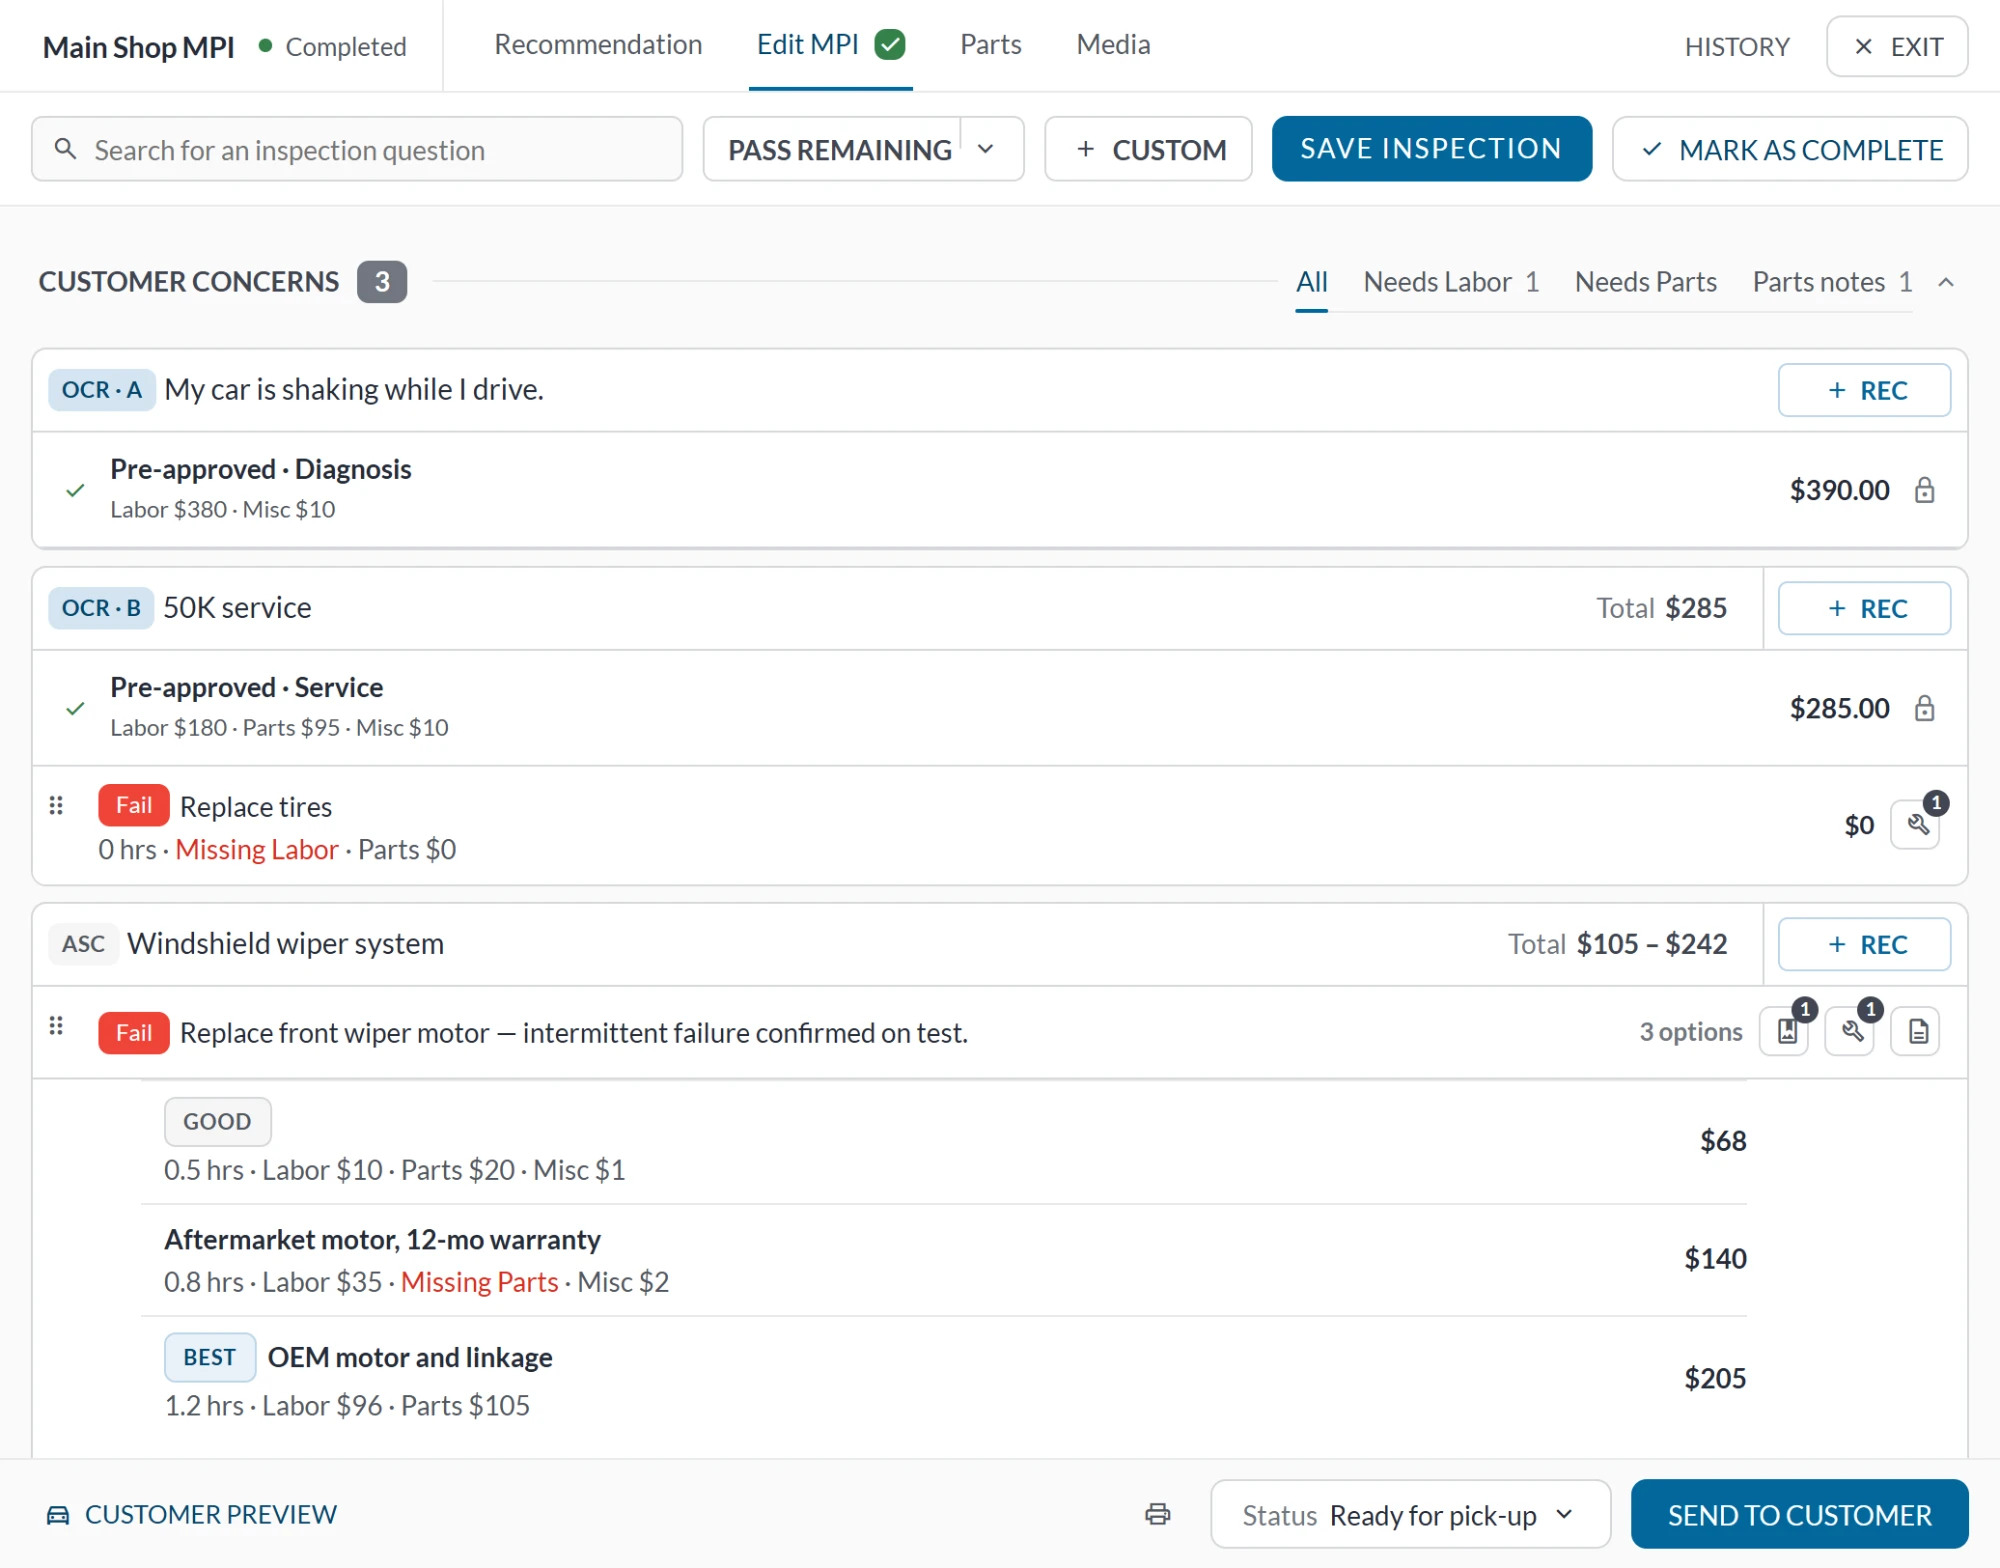This screenshot has width=2000, height=1568.
Task: Expand the 3 options list
Action: (1690, 1031)
